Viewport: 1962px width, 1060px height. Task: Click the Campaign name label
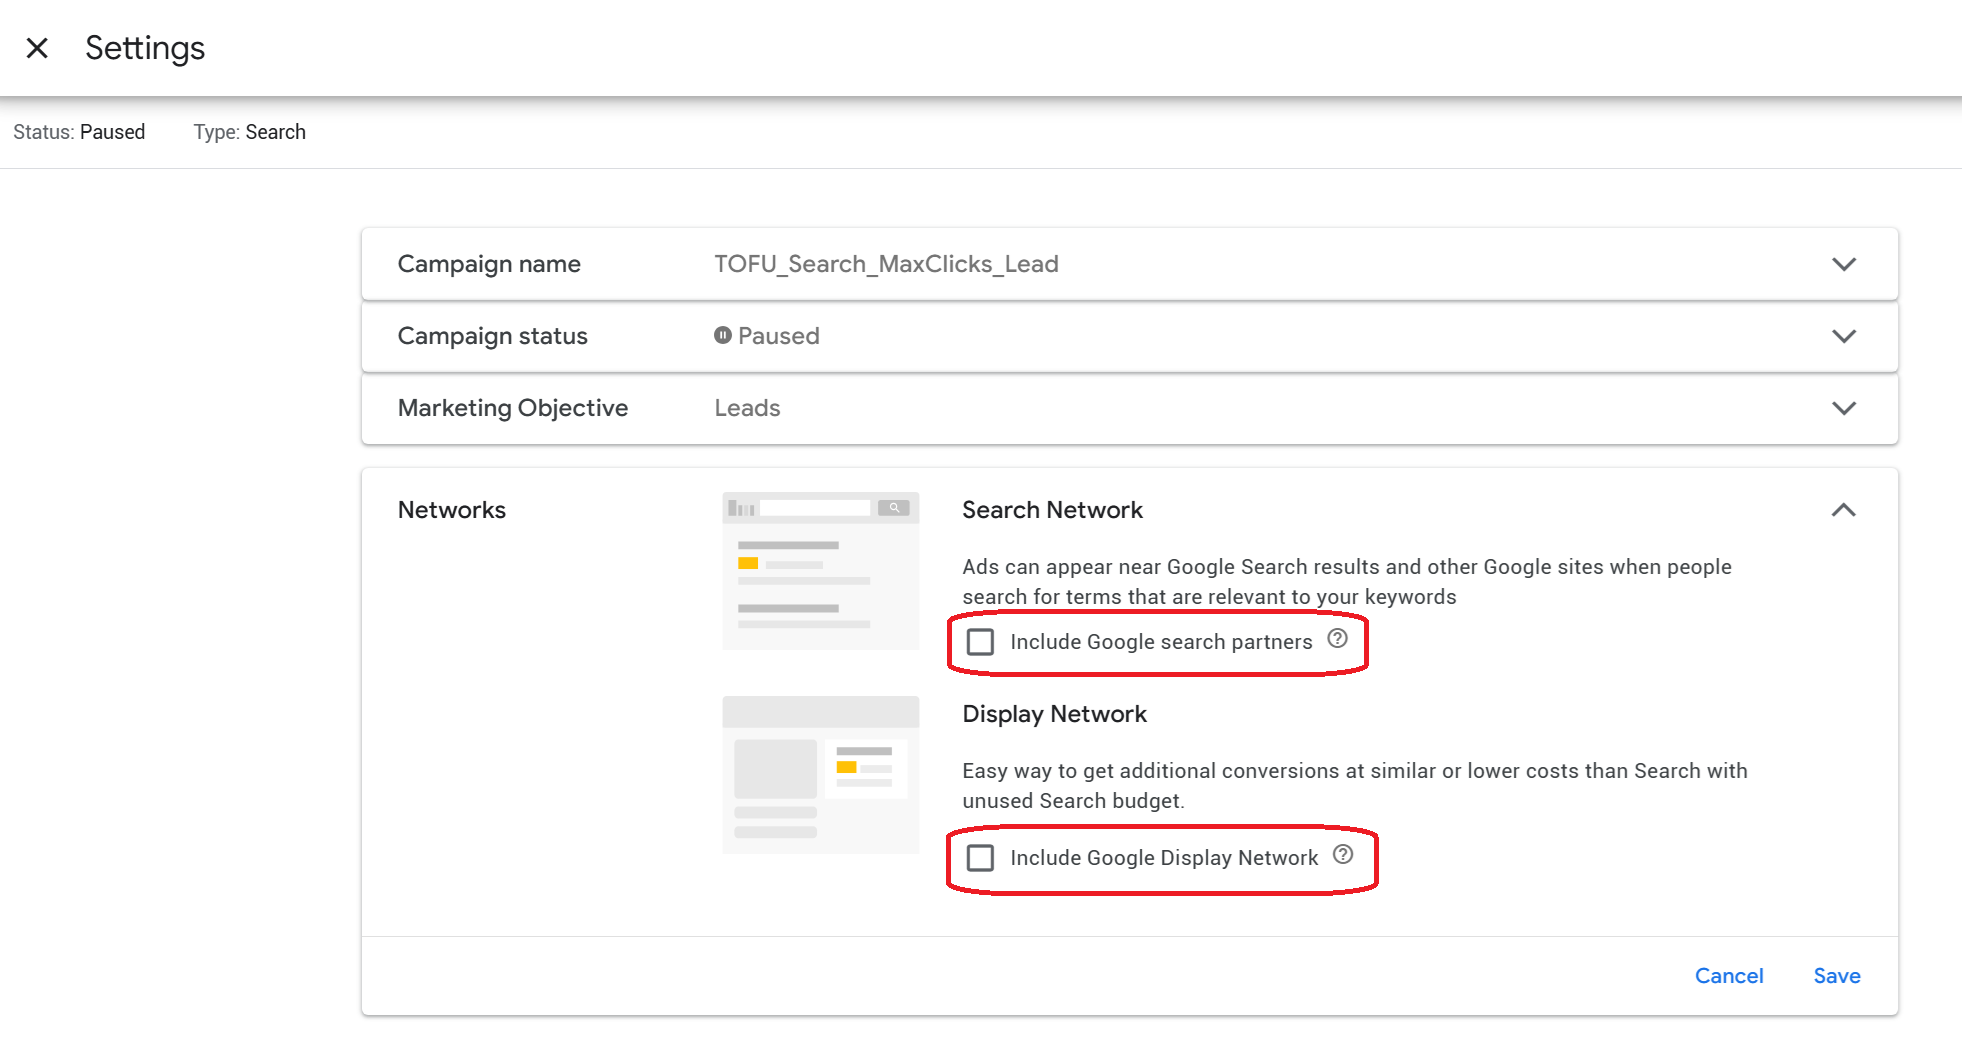coord(489,264)
